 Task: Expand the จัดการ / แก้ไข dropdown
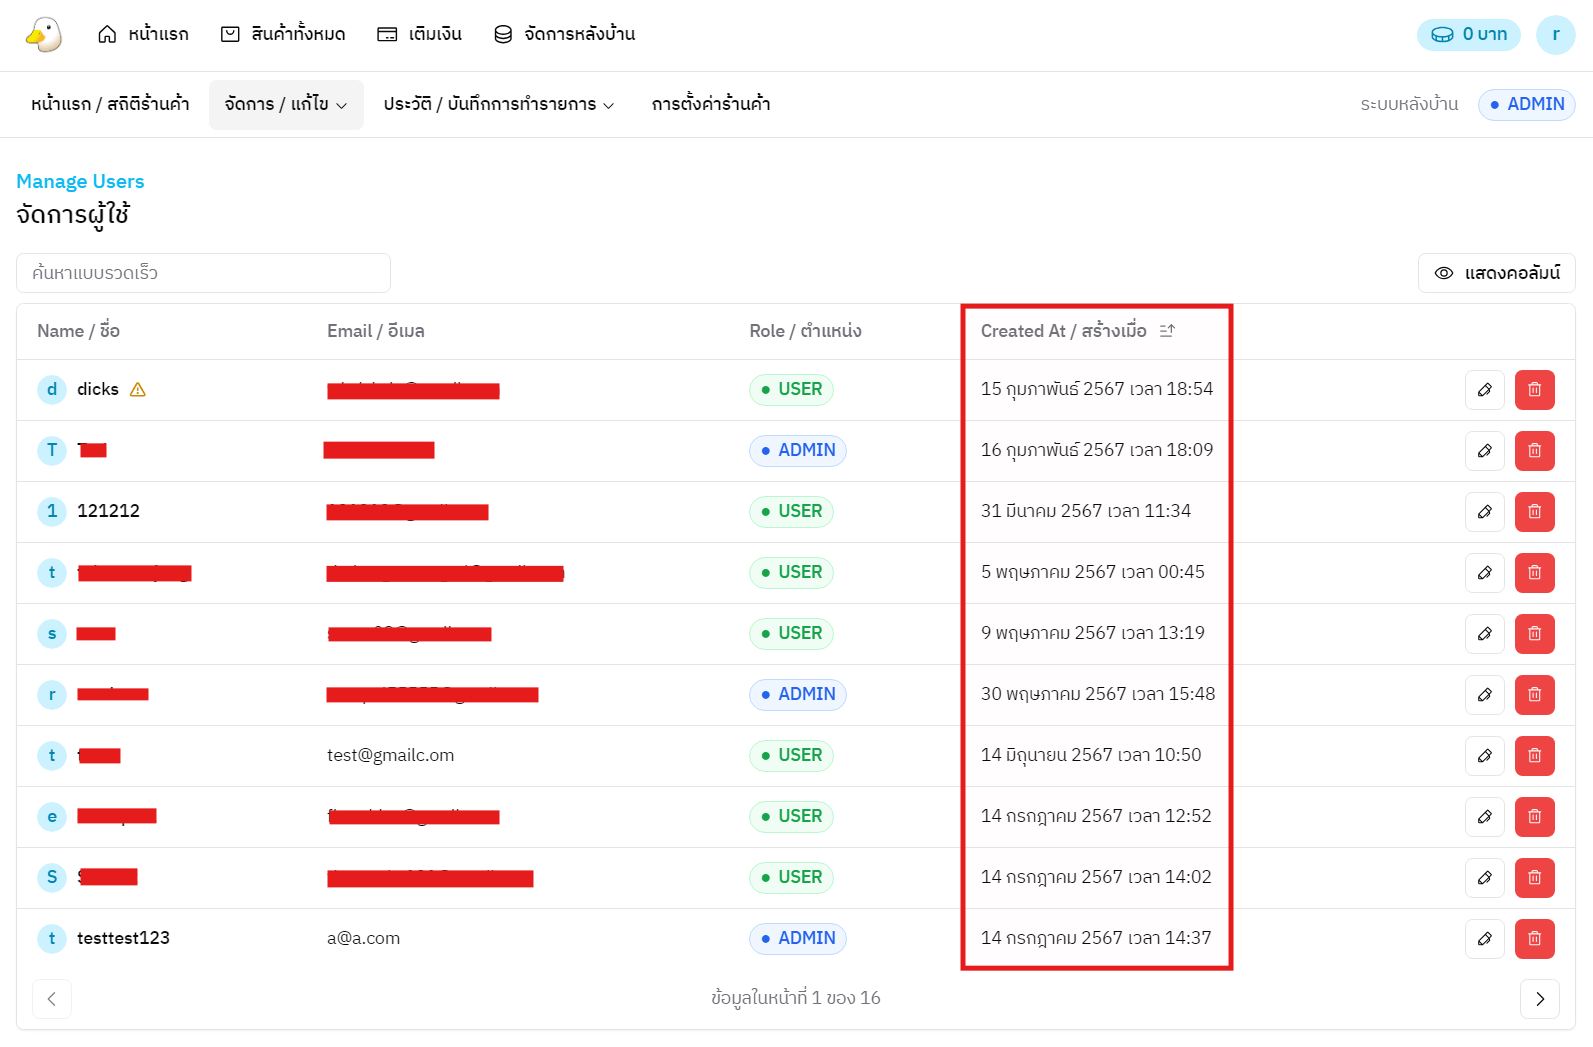tap(286, 104)
